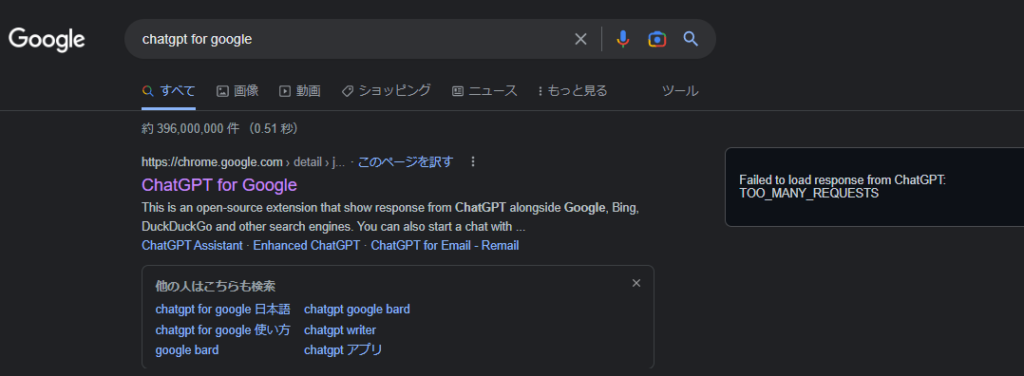This screenshot has height=376, width=1024.
Task: Select the すべて tab
Action: (x=168, y=91)
